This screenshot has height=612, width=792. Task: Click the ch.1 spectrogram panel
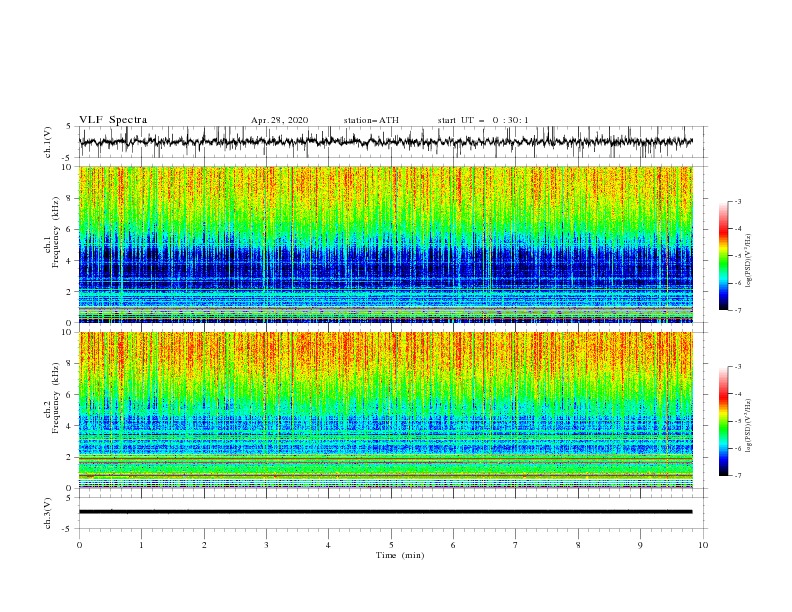tap(386, 244)
